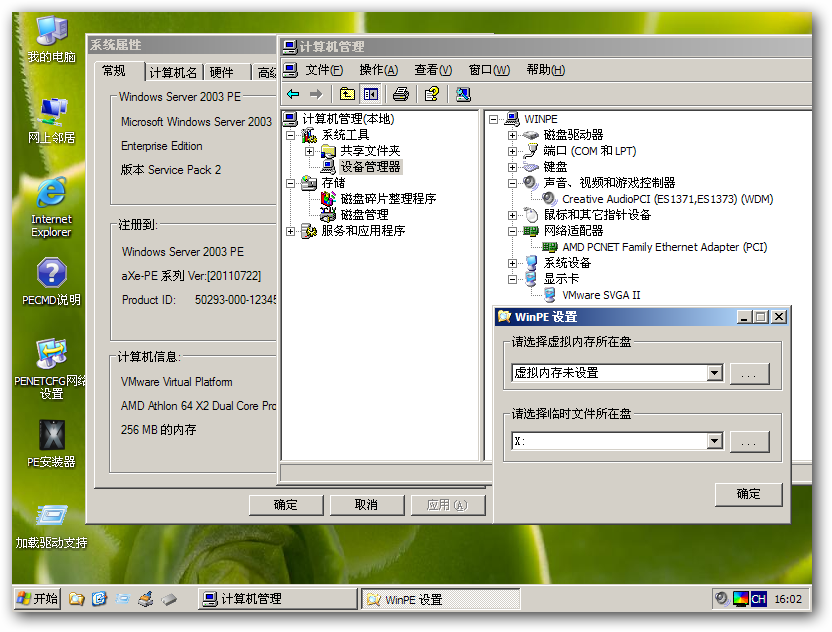Expand the 服务和应用程序 node
This screenshot has width=832, height=632.
point(290,230)
